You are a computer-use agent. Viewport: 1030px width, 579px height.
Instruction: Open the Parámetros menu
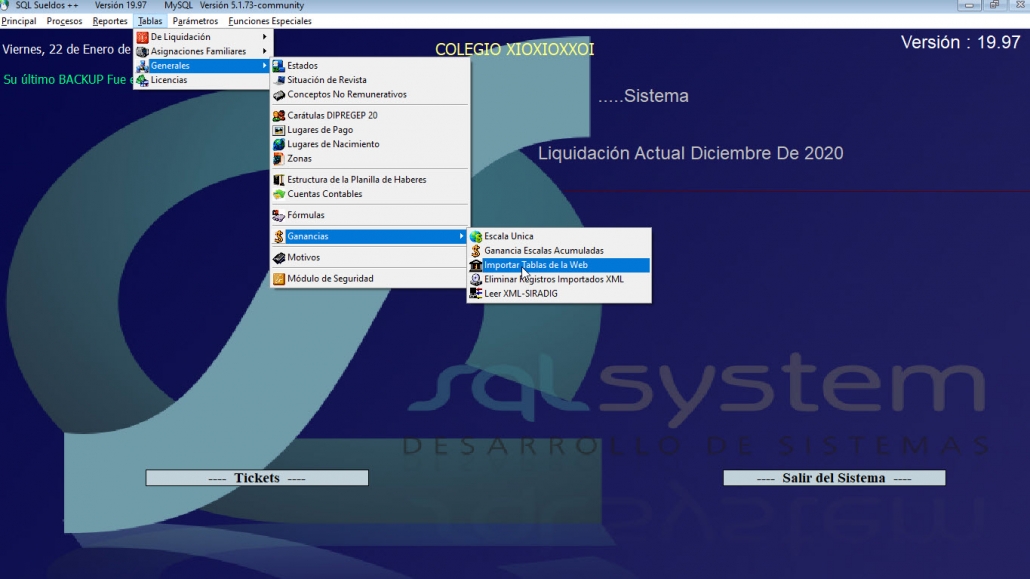(x=195, y=21)
